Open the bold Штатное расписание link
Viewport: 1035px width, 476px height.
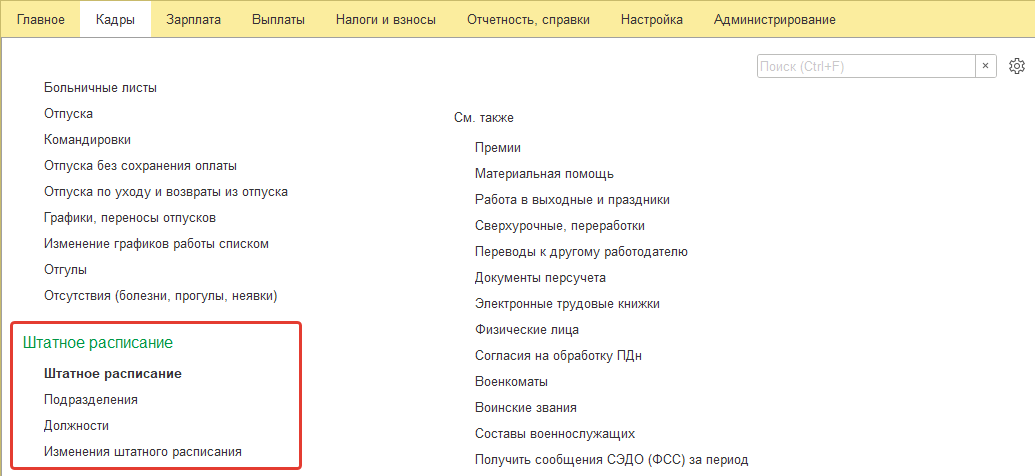[x=112, y=374]
